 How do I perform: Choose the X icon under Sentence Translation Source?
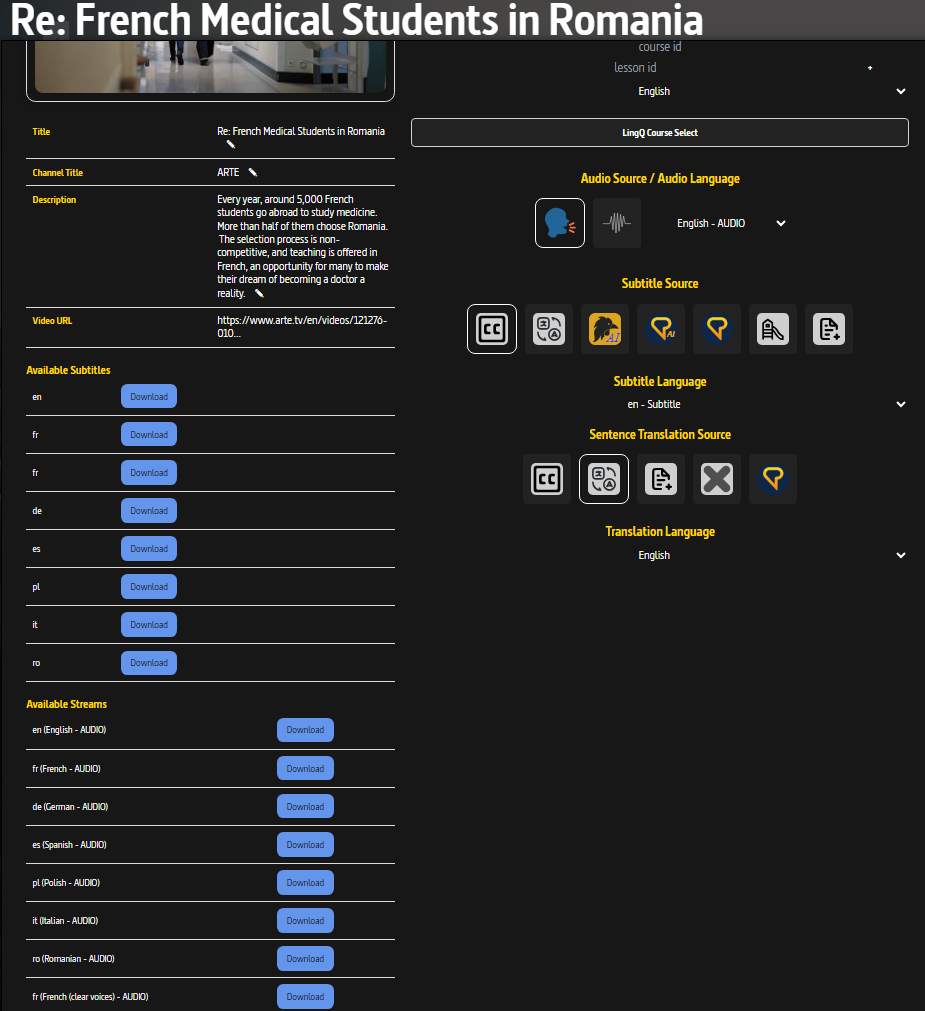point(717,479)
